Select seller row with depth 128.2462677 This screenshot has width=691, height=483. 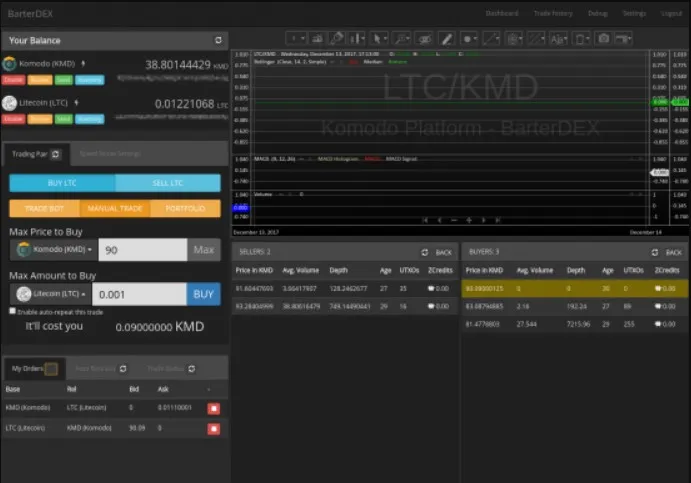tap(345, 289)
